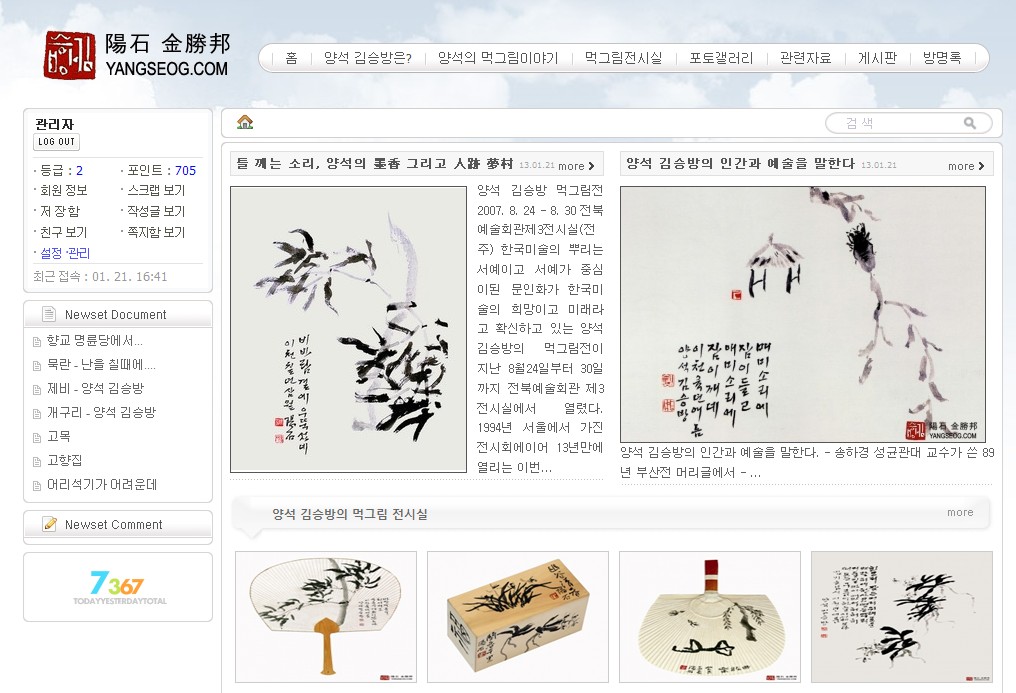Open the 회원 정보 link
Image resolution: width=1016 pixels, height=693 pixels.
64,190
